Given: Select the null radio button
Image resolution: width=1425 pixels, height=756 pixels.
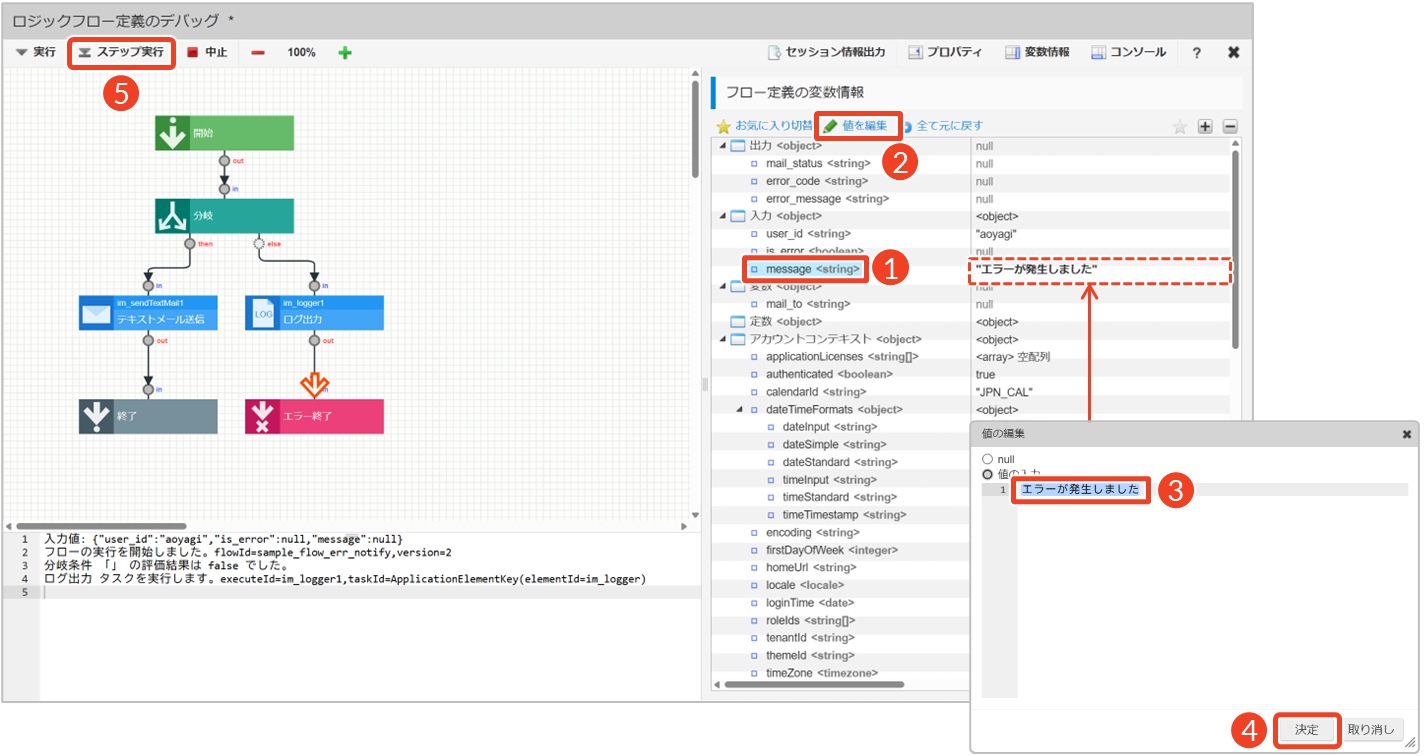Looking at the screenshot, I should [988, 459].
